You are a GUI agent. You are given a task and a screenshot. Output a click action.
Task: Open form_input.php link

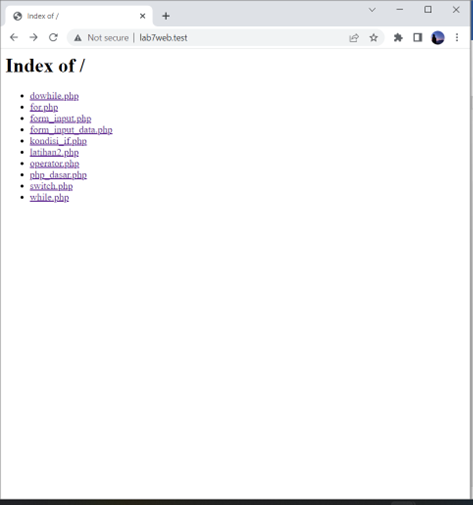[60, 119]
